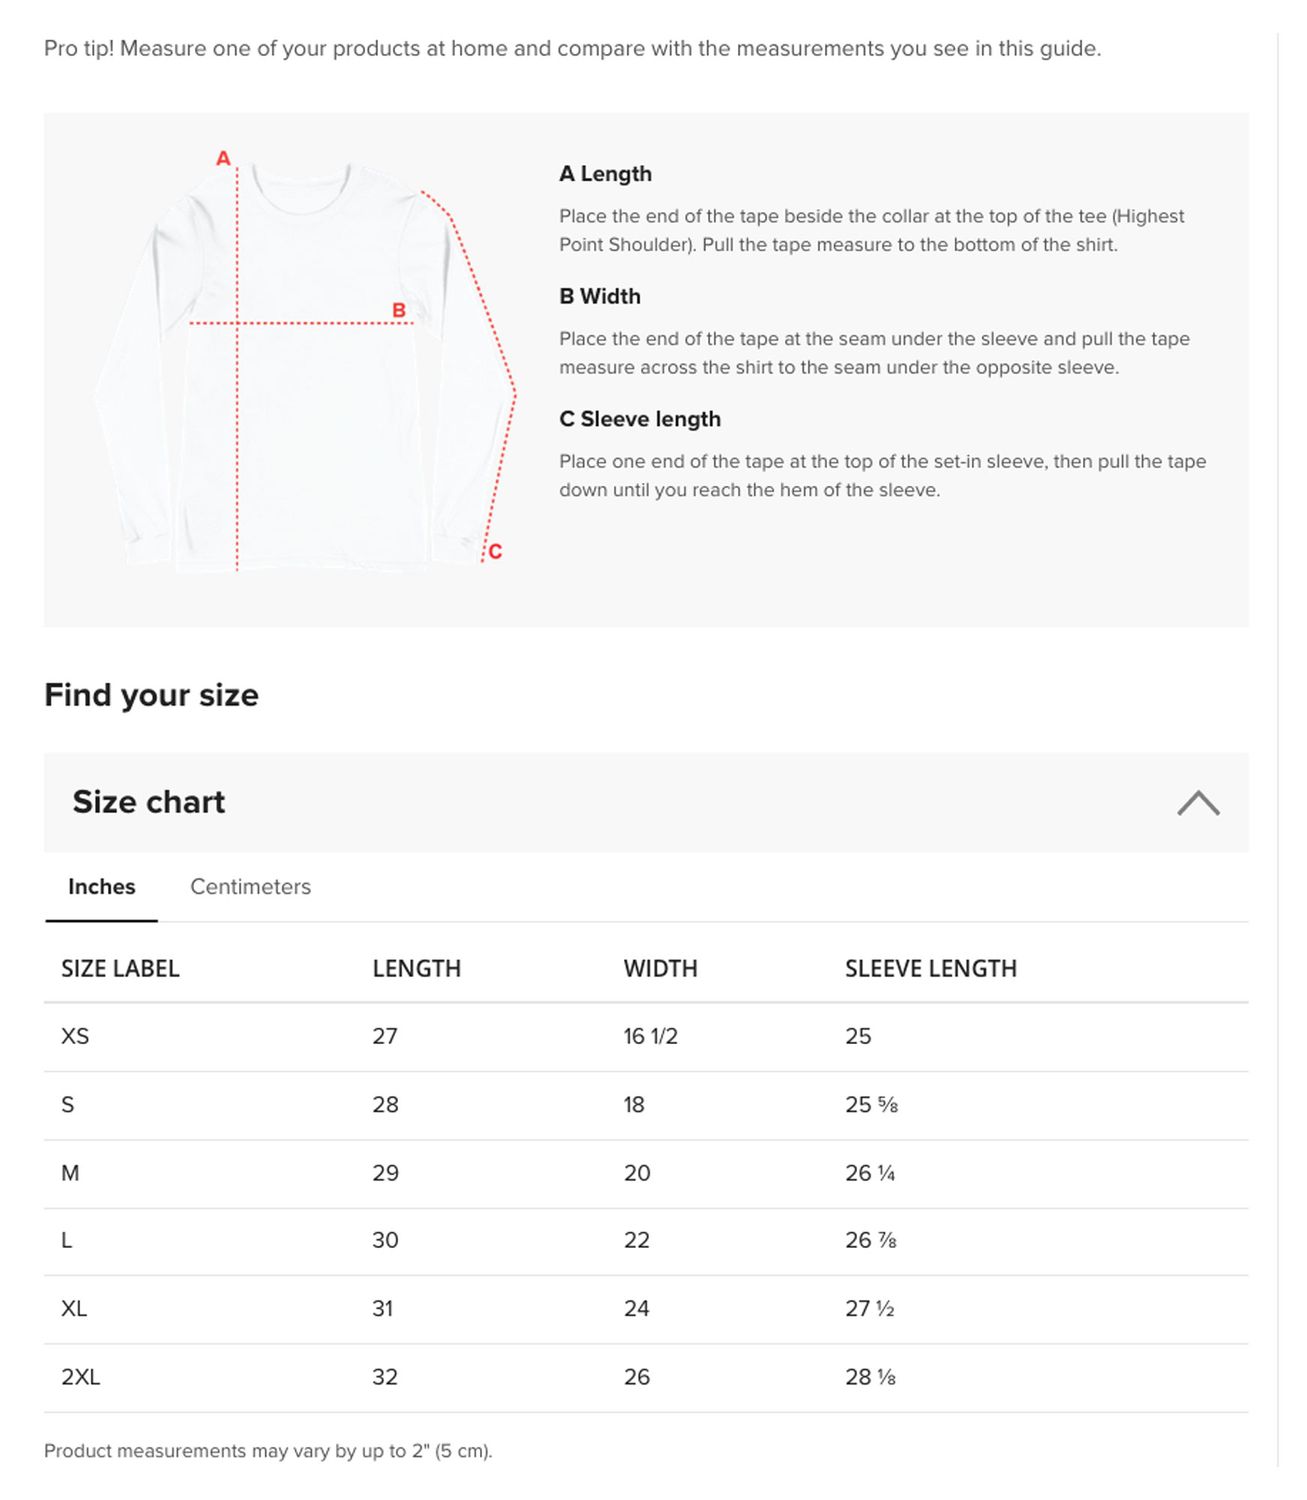Switch to the Centimeters tab

click(x=250, y=887)
